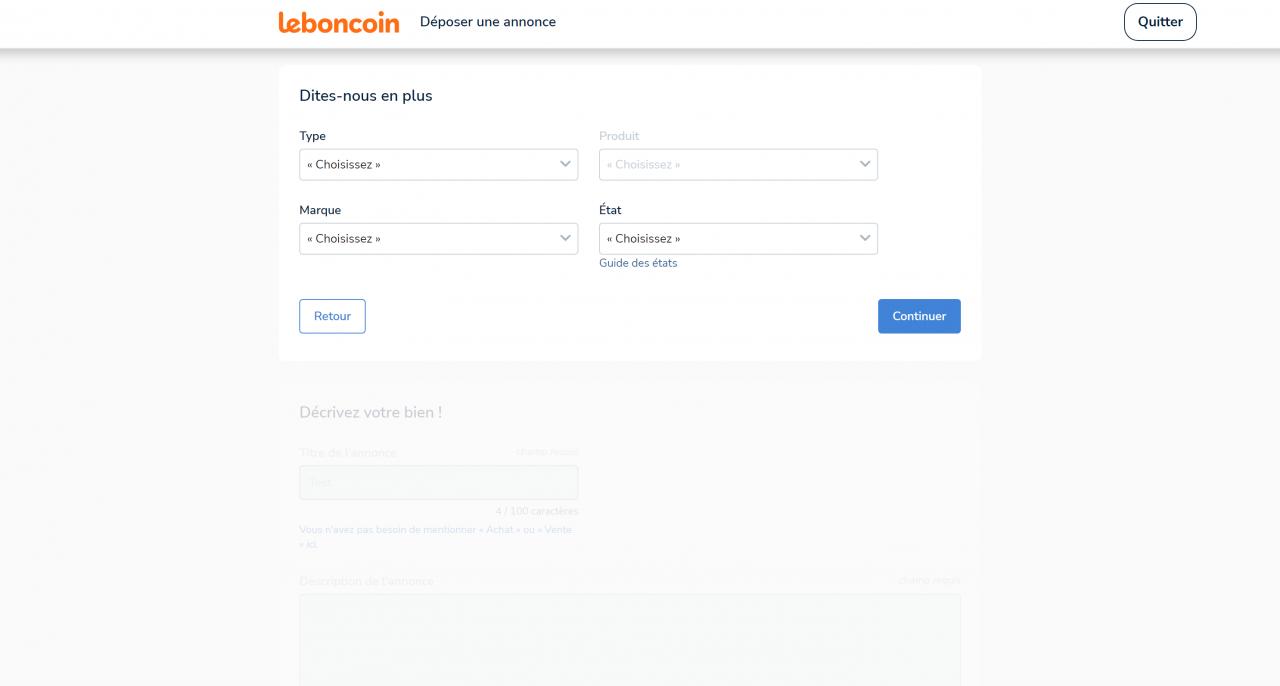This screenshot has width=1280, height=686.
Task: Click the Dites-nous en plus heading
Action: click(x=366, y=96)
